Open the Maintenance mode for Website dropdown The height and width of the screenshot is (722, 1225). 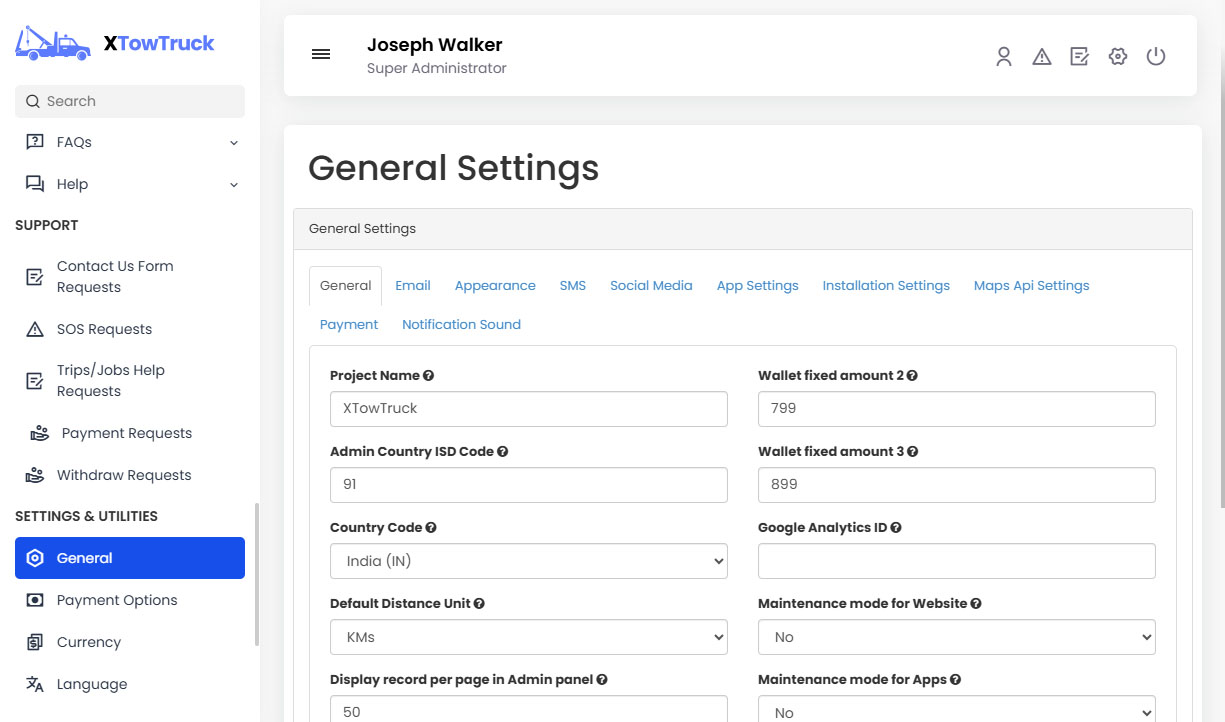click(x=956, y=637)
